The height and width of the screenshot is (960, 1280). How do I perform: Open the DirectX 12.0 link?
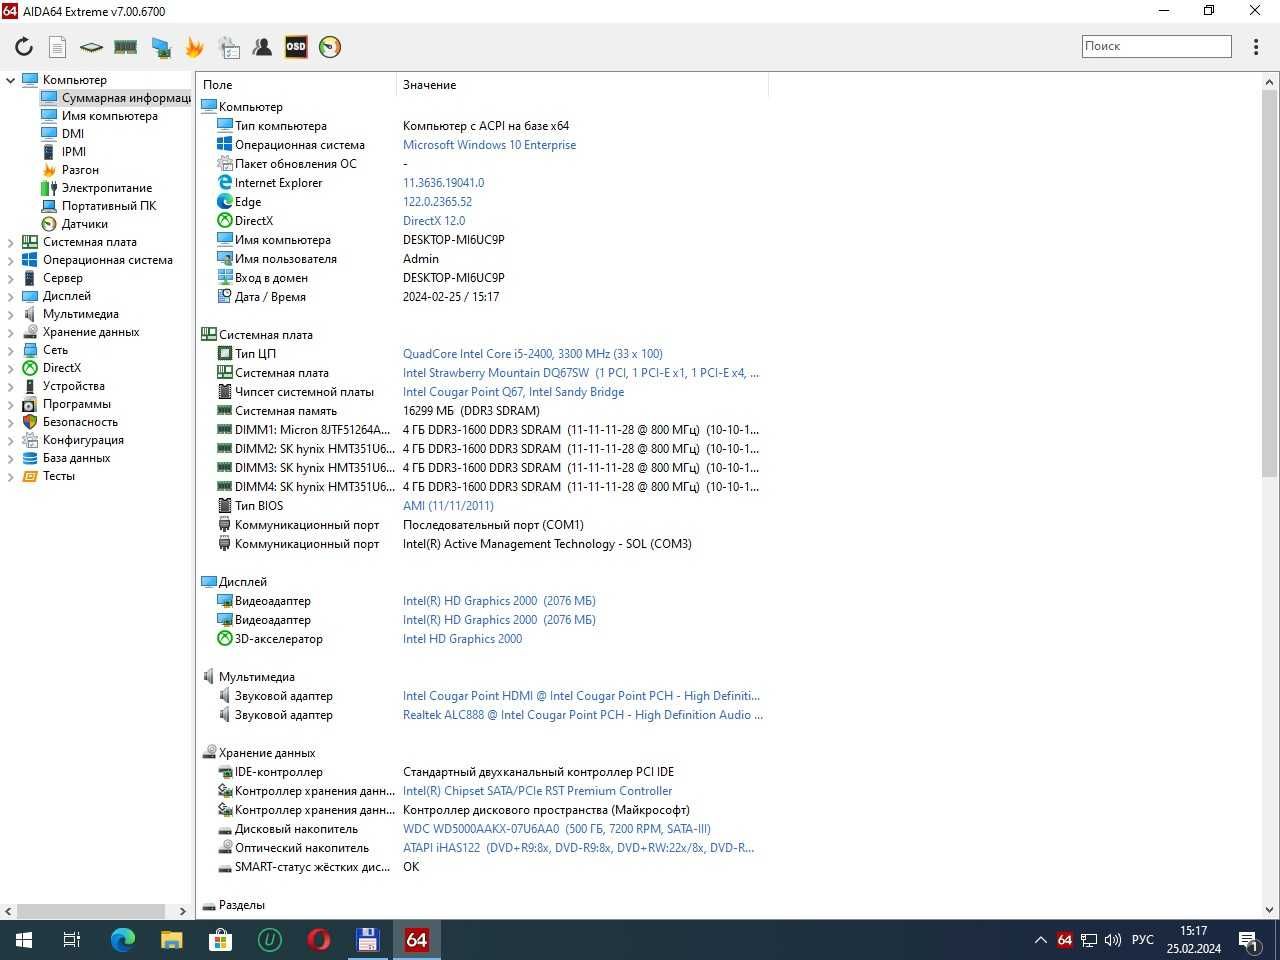(434, 221)
